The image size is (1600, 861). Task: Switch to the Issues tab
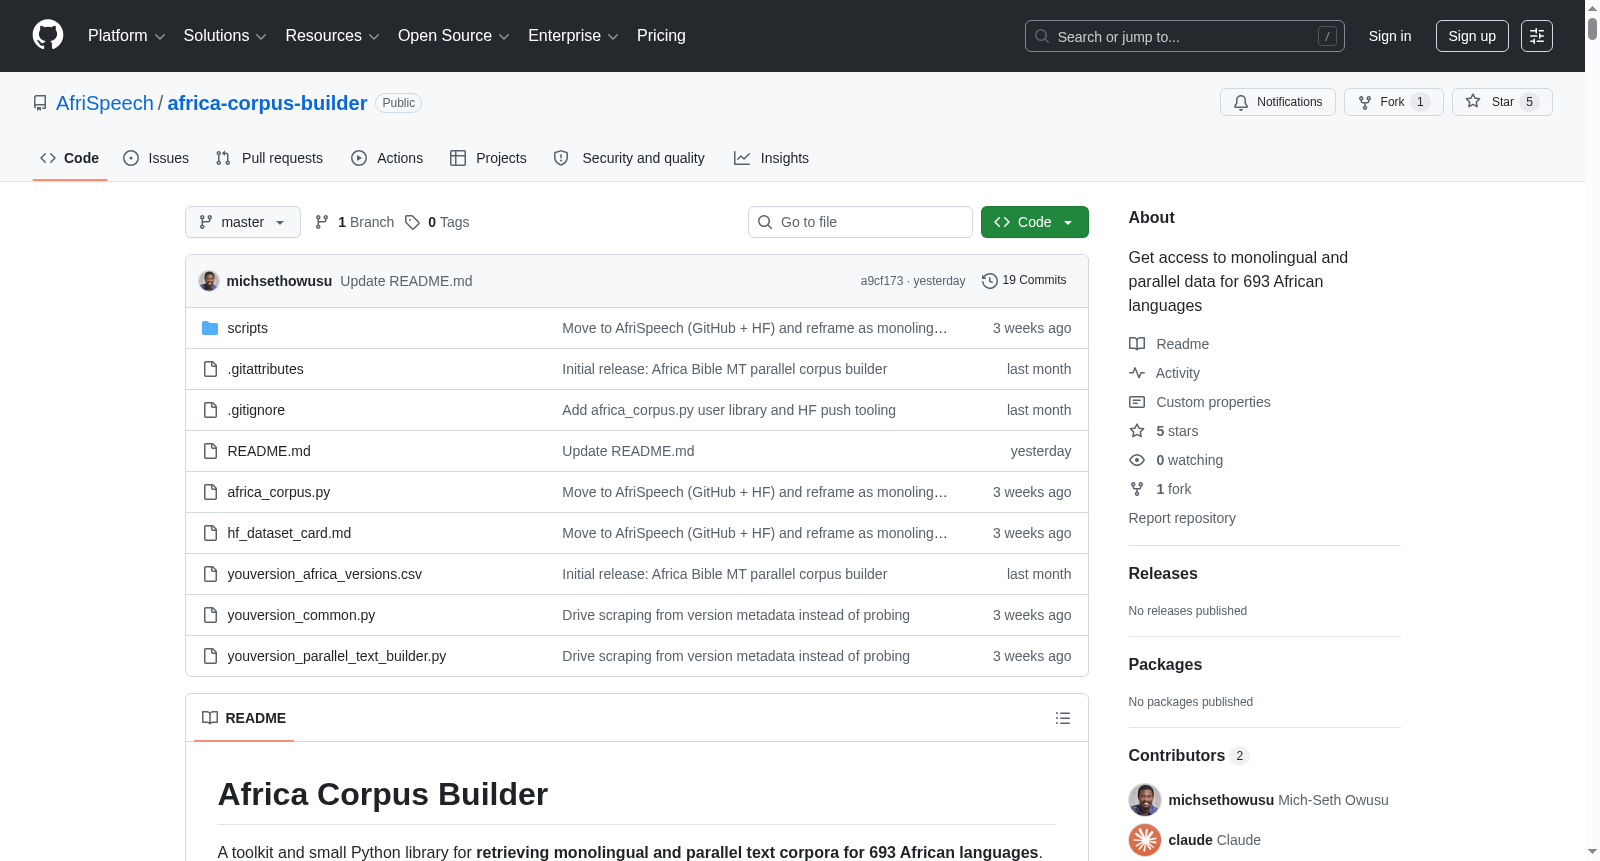click(x=156, y=158)
